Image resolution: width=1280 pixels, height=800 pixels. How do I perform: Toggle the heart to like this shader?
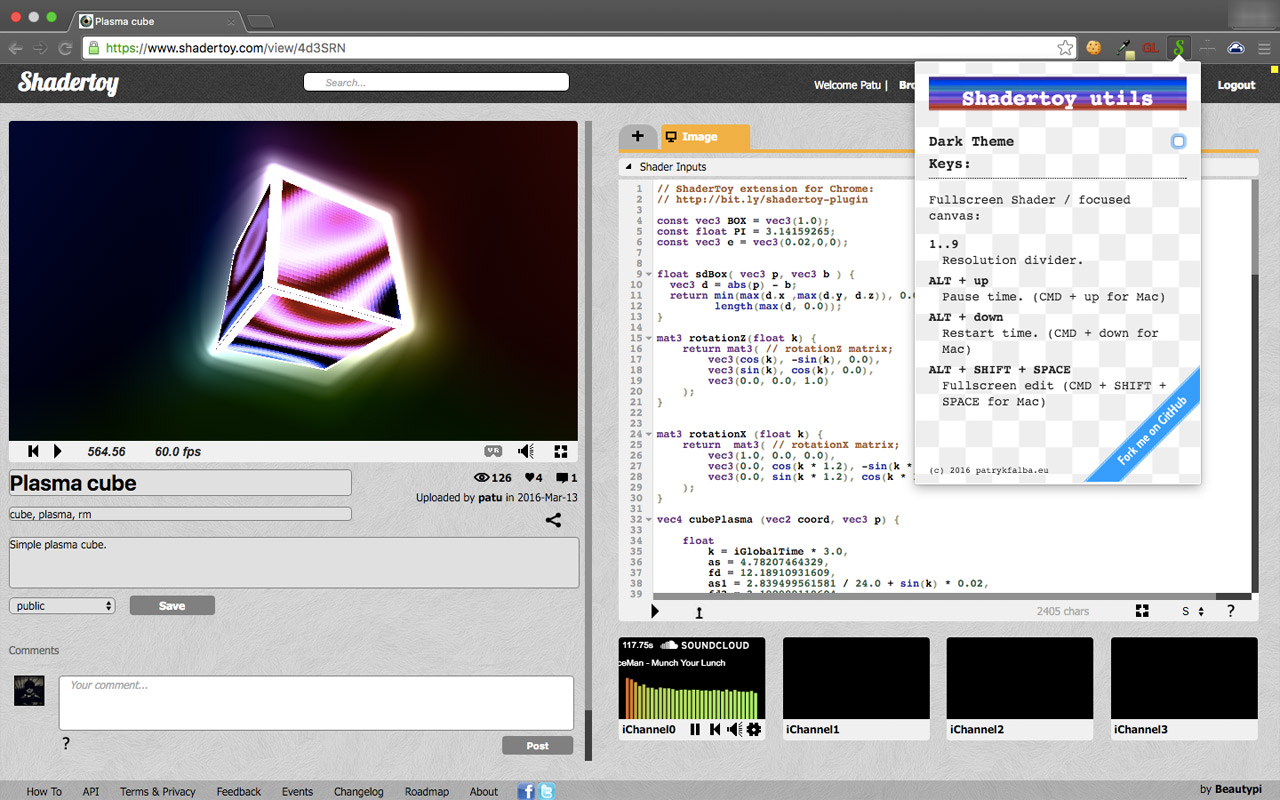coord(530,477)
